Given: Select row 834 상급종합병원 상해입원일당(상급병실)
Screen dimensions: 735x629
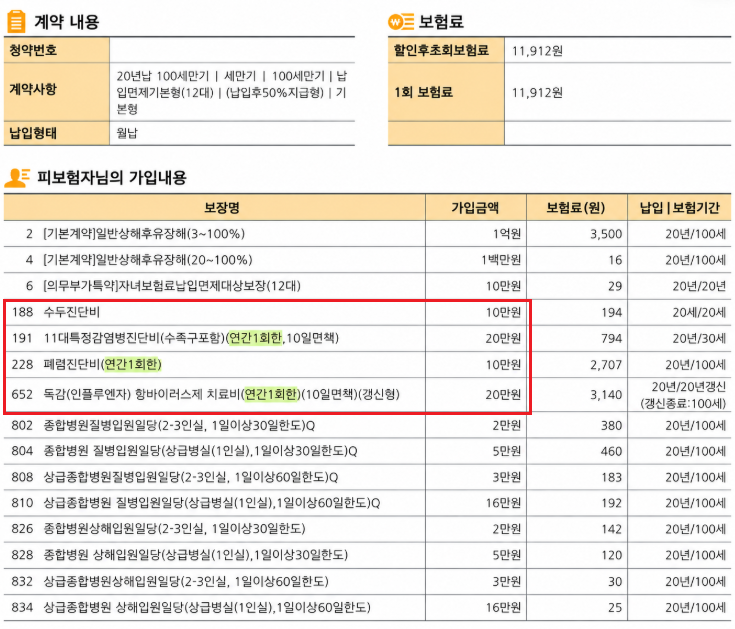Looking at the screenshot, I should coord(368,608).
